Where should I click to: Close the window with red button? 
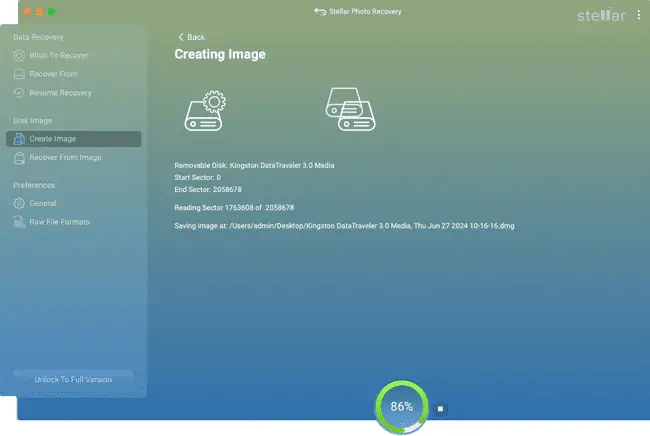point(27,12)
